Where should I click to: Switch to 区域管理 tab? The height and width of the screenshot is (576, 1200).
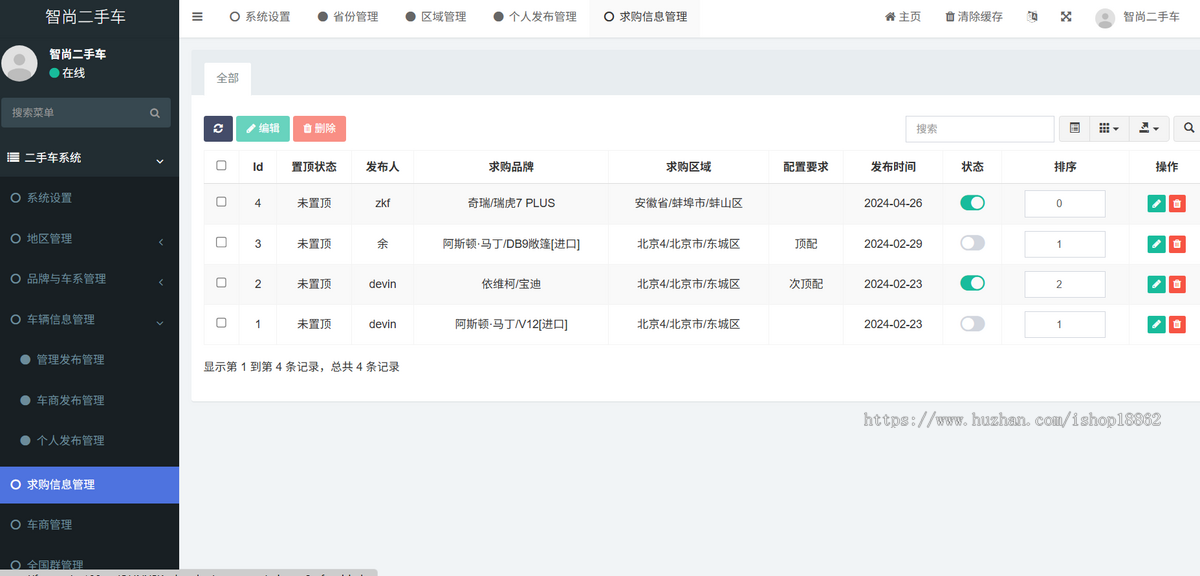click(x=436, y=17)
